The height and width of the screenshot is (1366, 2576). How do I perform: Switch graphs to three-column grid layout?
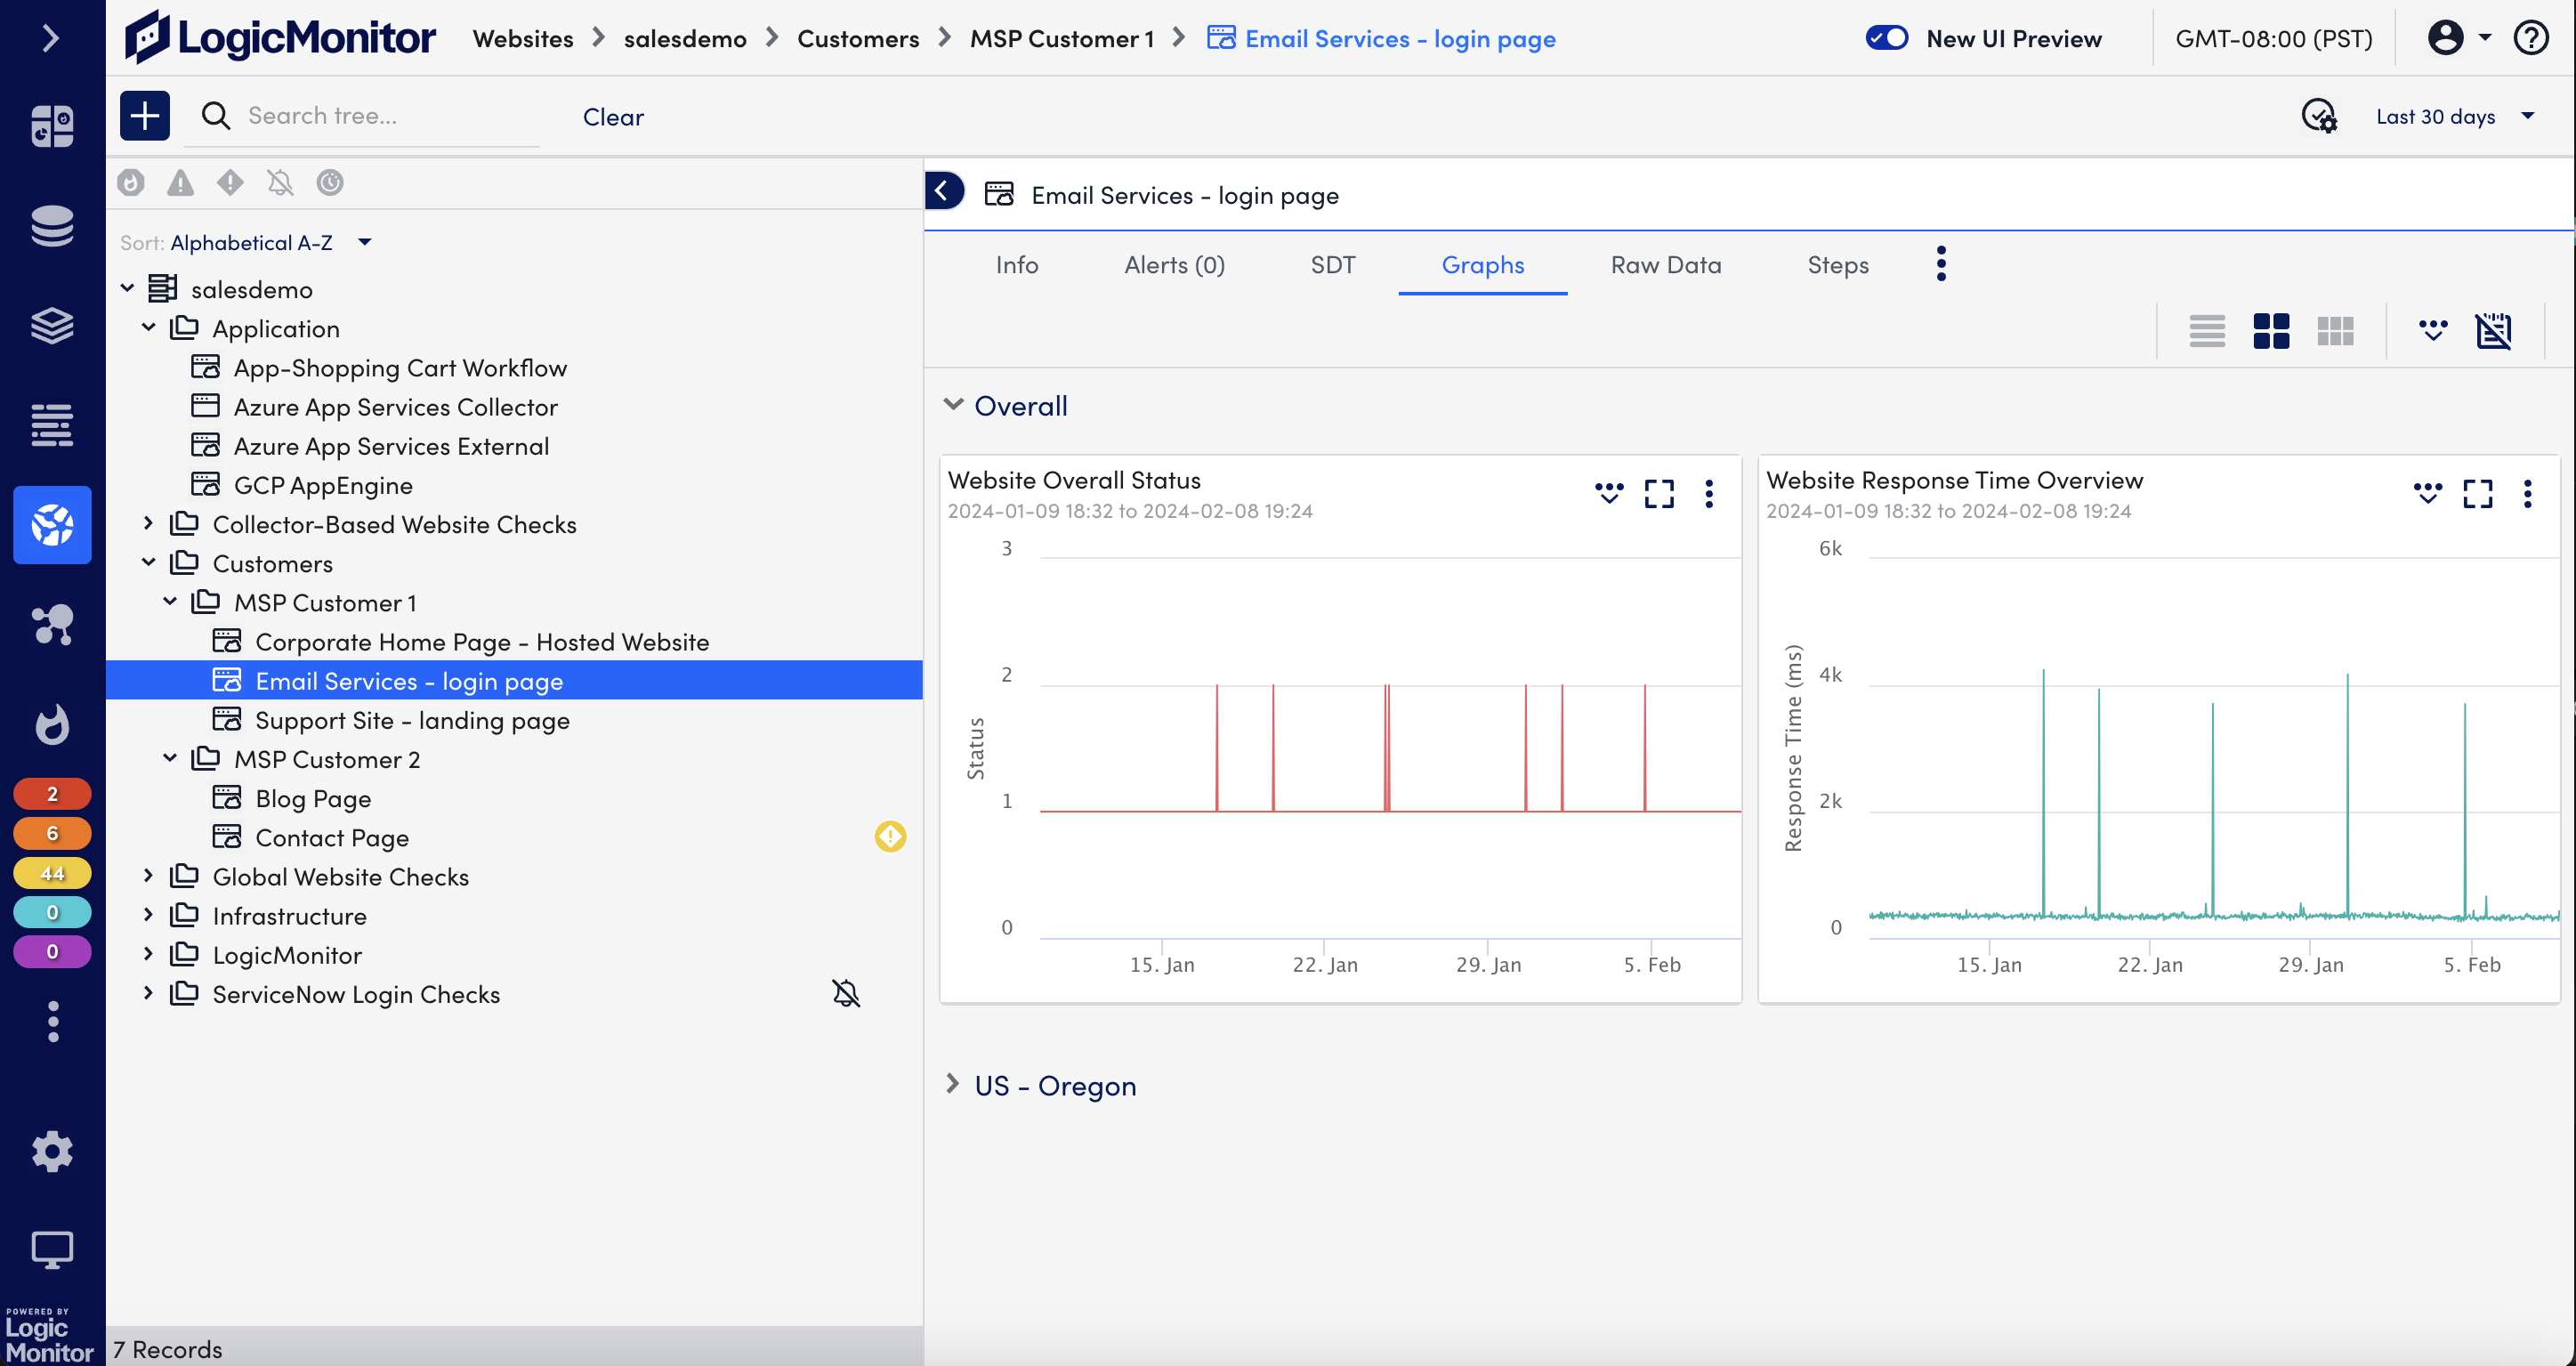pos(2335,331)
